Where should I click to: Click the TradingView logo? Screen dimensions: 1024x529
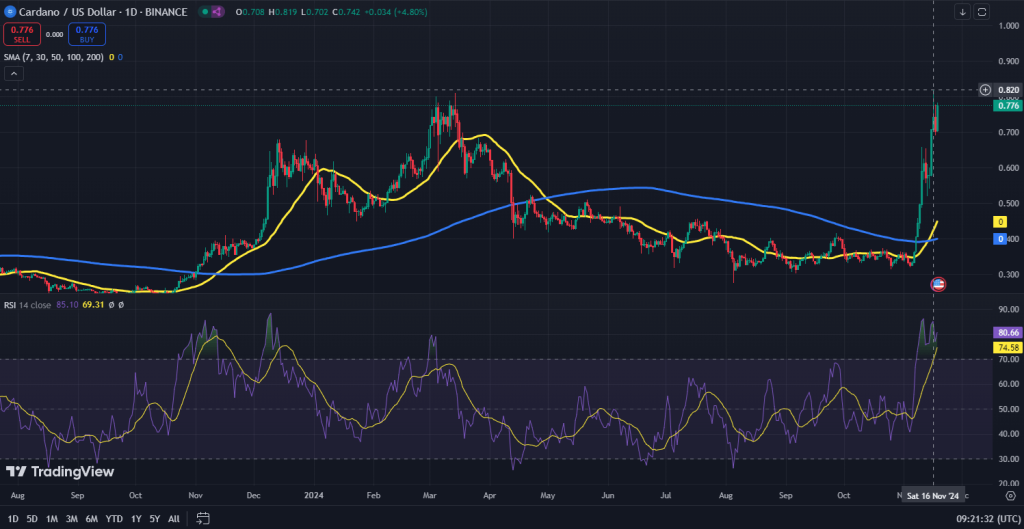pyautogui.click(x=60, y=472)
